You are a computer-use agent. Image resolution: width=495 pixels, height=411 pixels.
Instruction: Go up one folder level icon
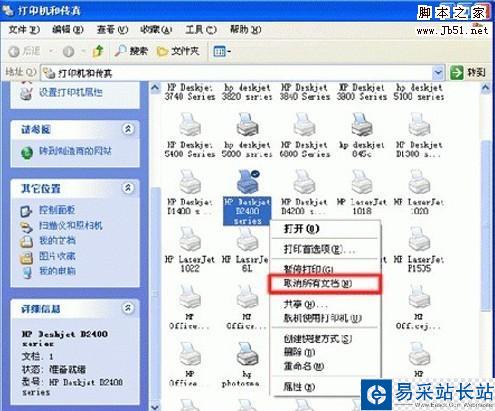(98, 51)
